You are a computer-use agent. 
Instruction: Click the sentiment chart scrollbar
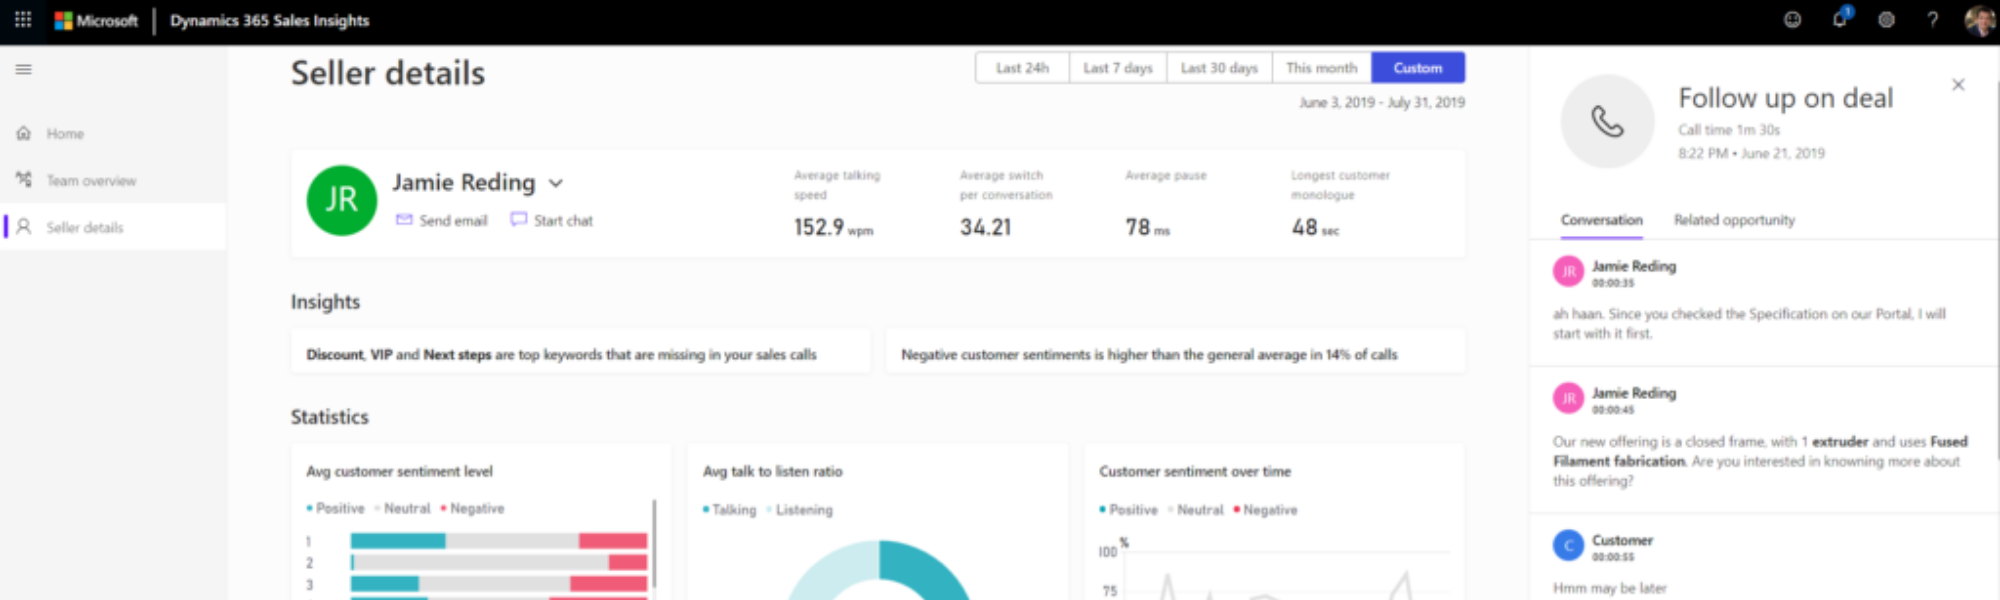(x=654, y=545)
